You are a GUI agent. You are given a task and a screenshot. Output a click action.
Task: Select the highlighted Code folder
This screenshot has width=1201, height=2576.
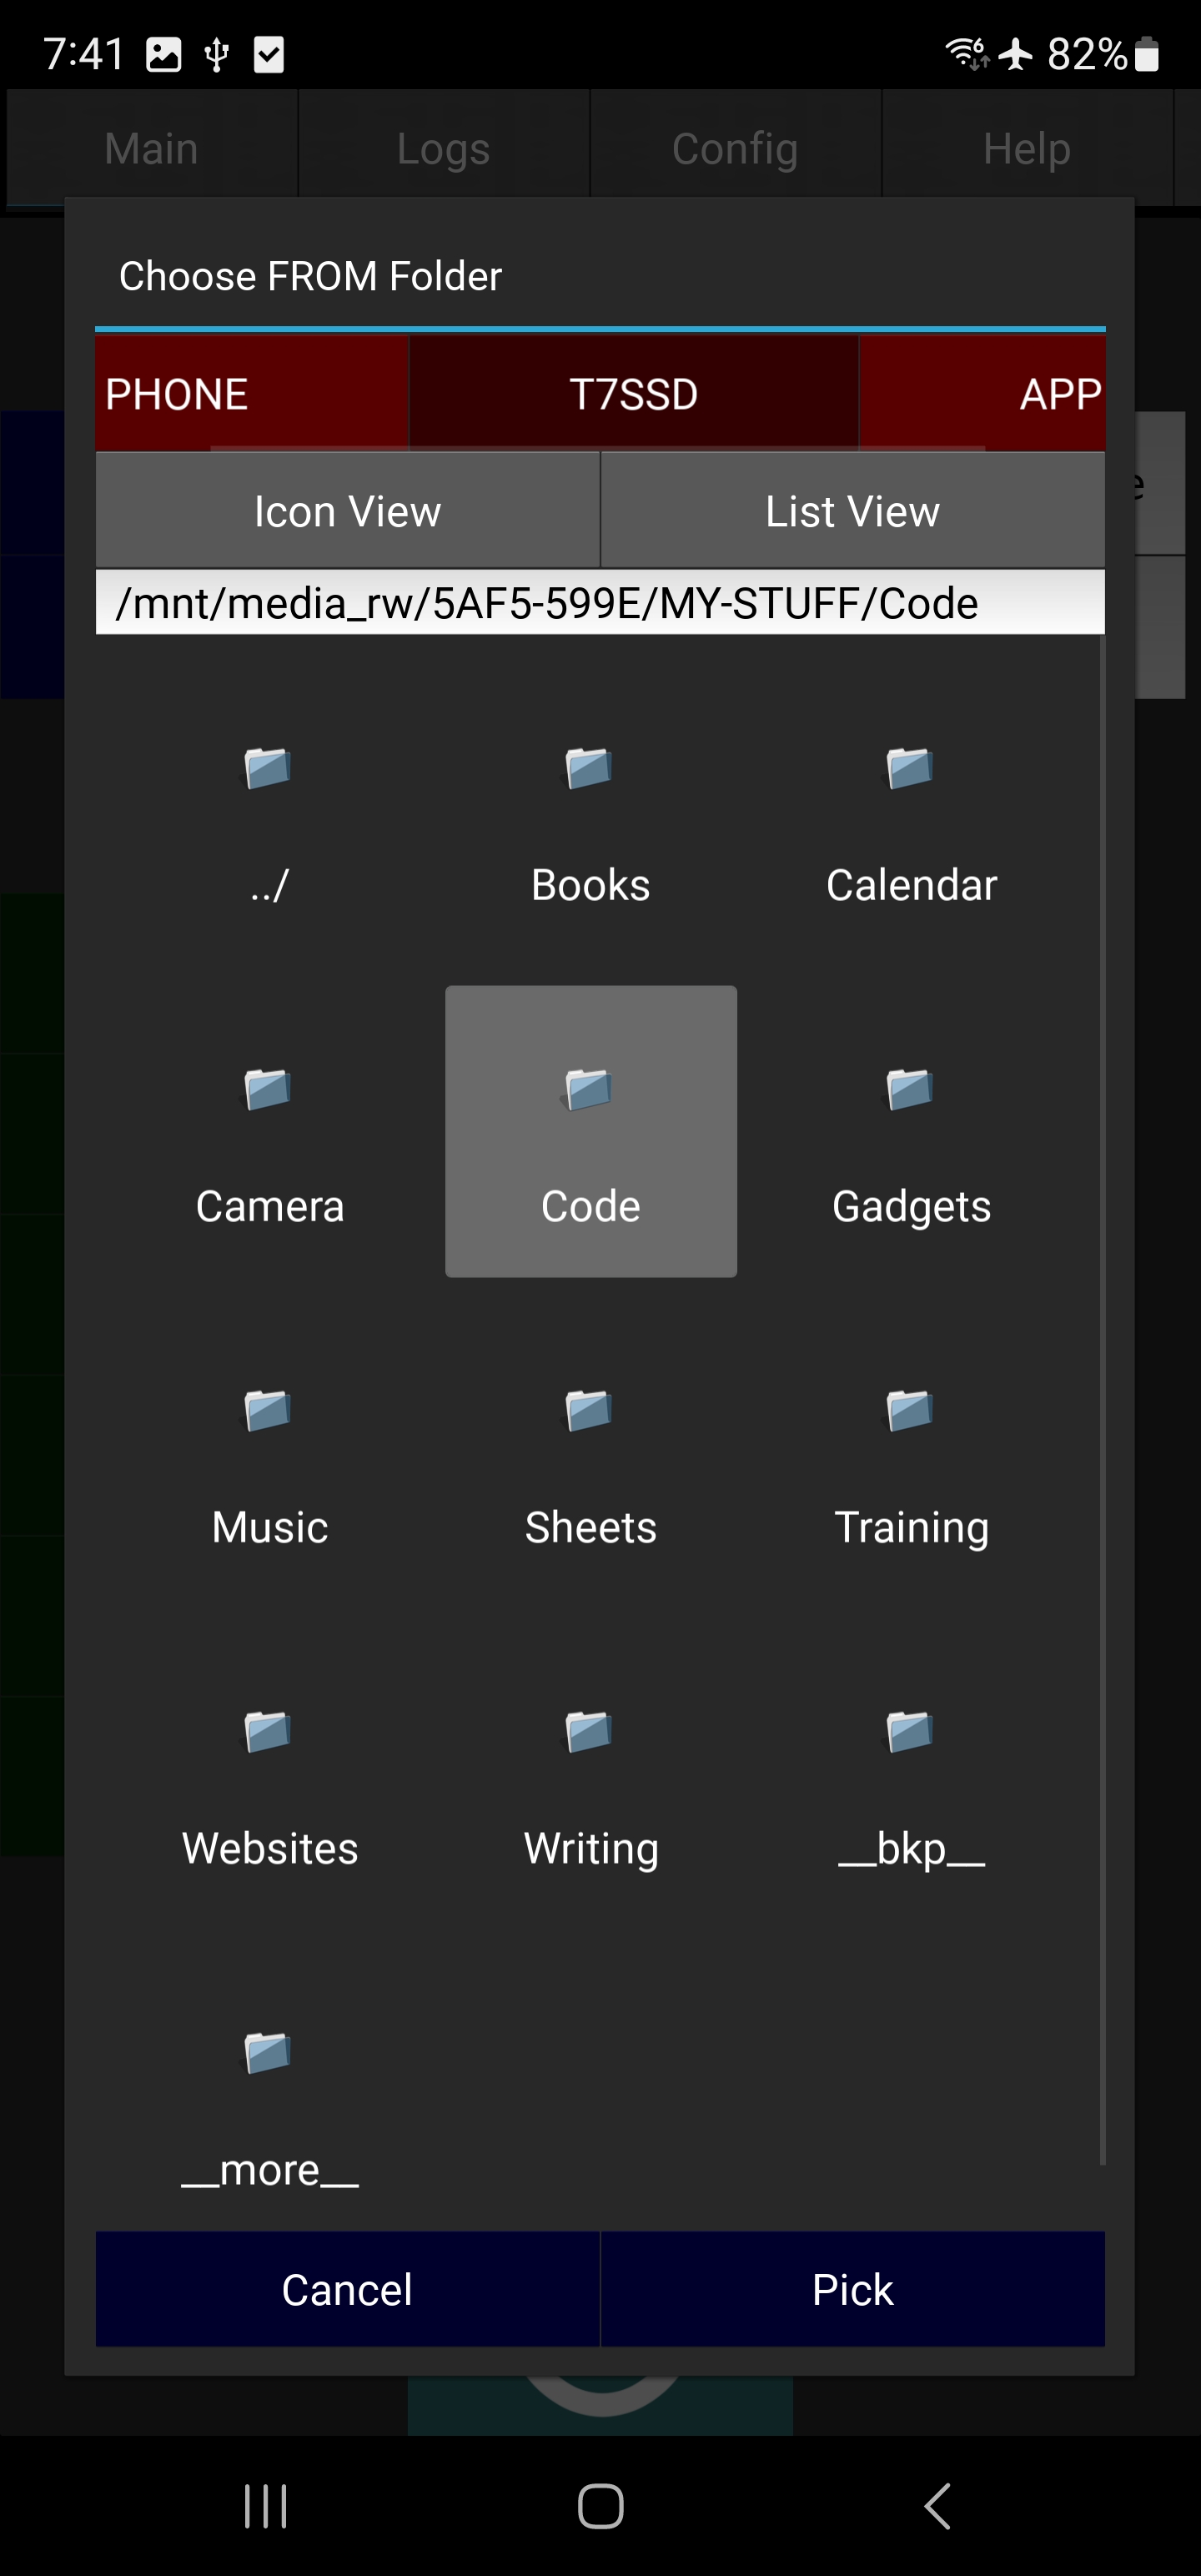pyautogui.click(x=590, y=1131)
